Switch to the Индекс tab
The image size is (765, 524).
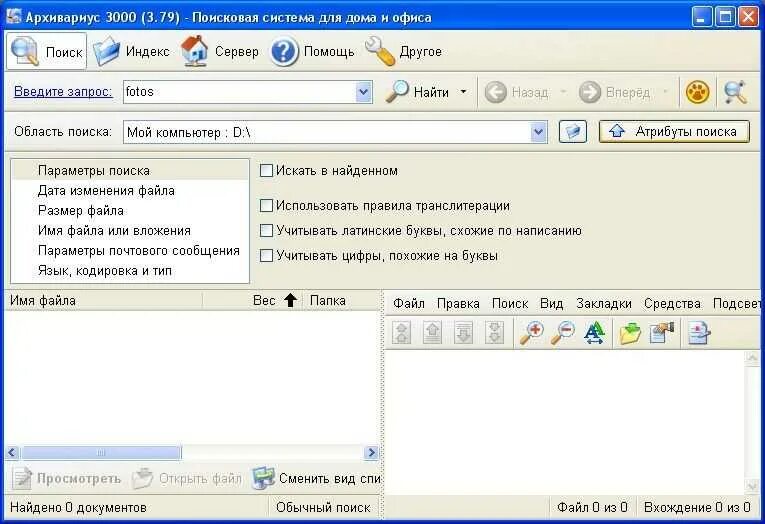(131, 51)
